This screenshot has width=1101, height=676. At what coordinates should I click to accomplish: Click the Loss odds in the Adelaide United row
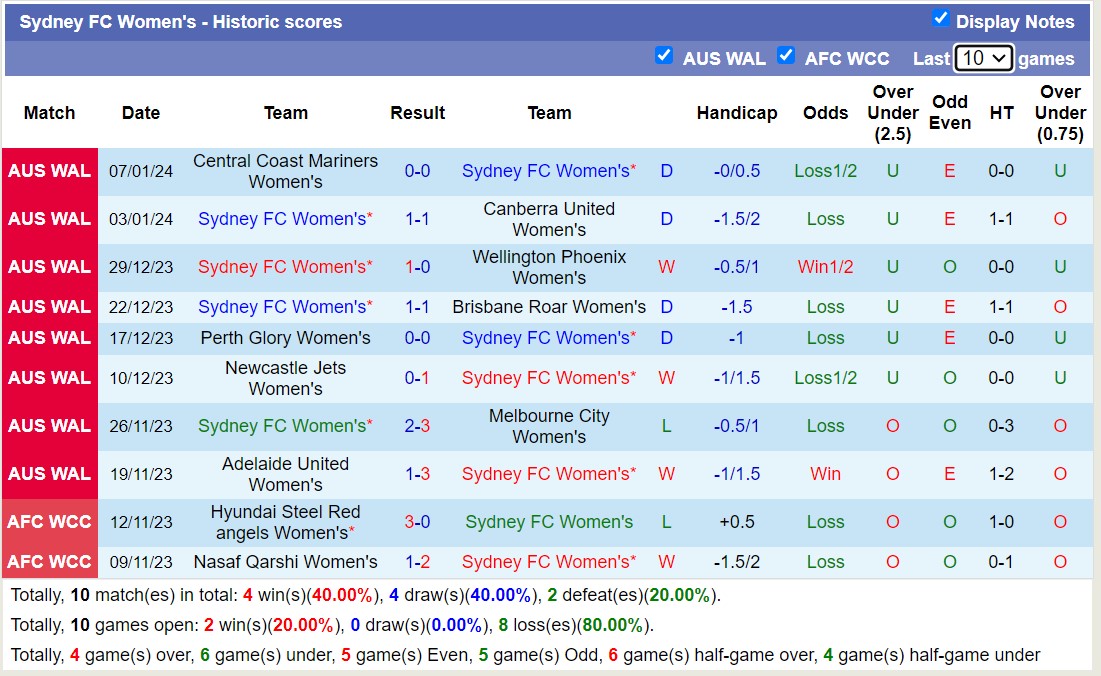point(825,474)
